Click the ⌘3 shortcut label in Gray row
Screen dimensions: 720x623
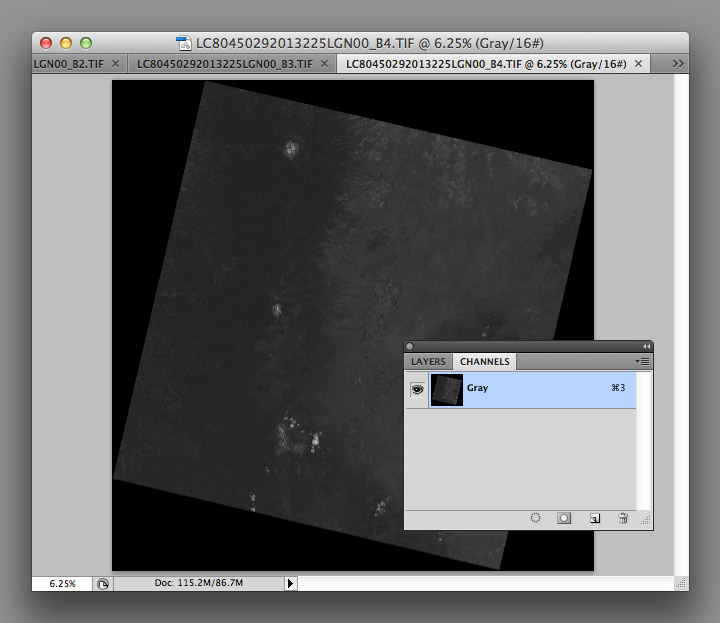click(618, 388)
